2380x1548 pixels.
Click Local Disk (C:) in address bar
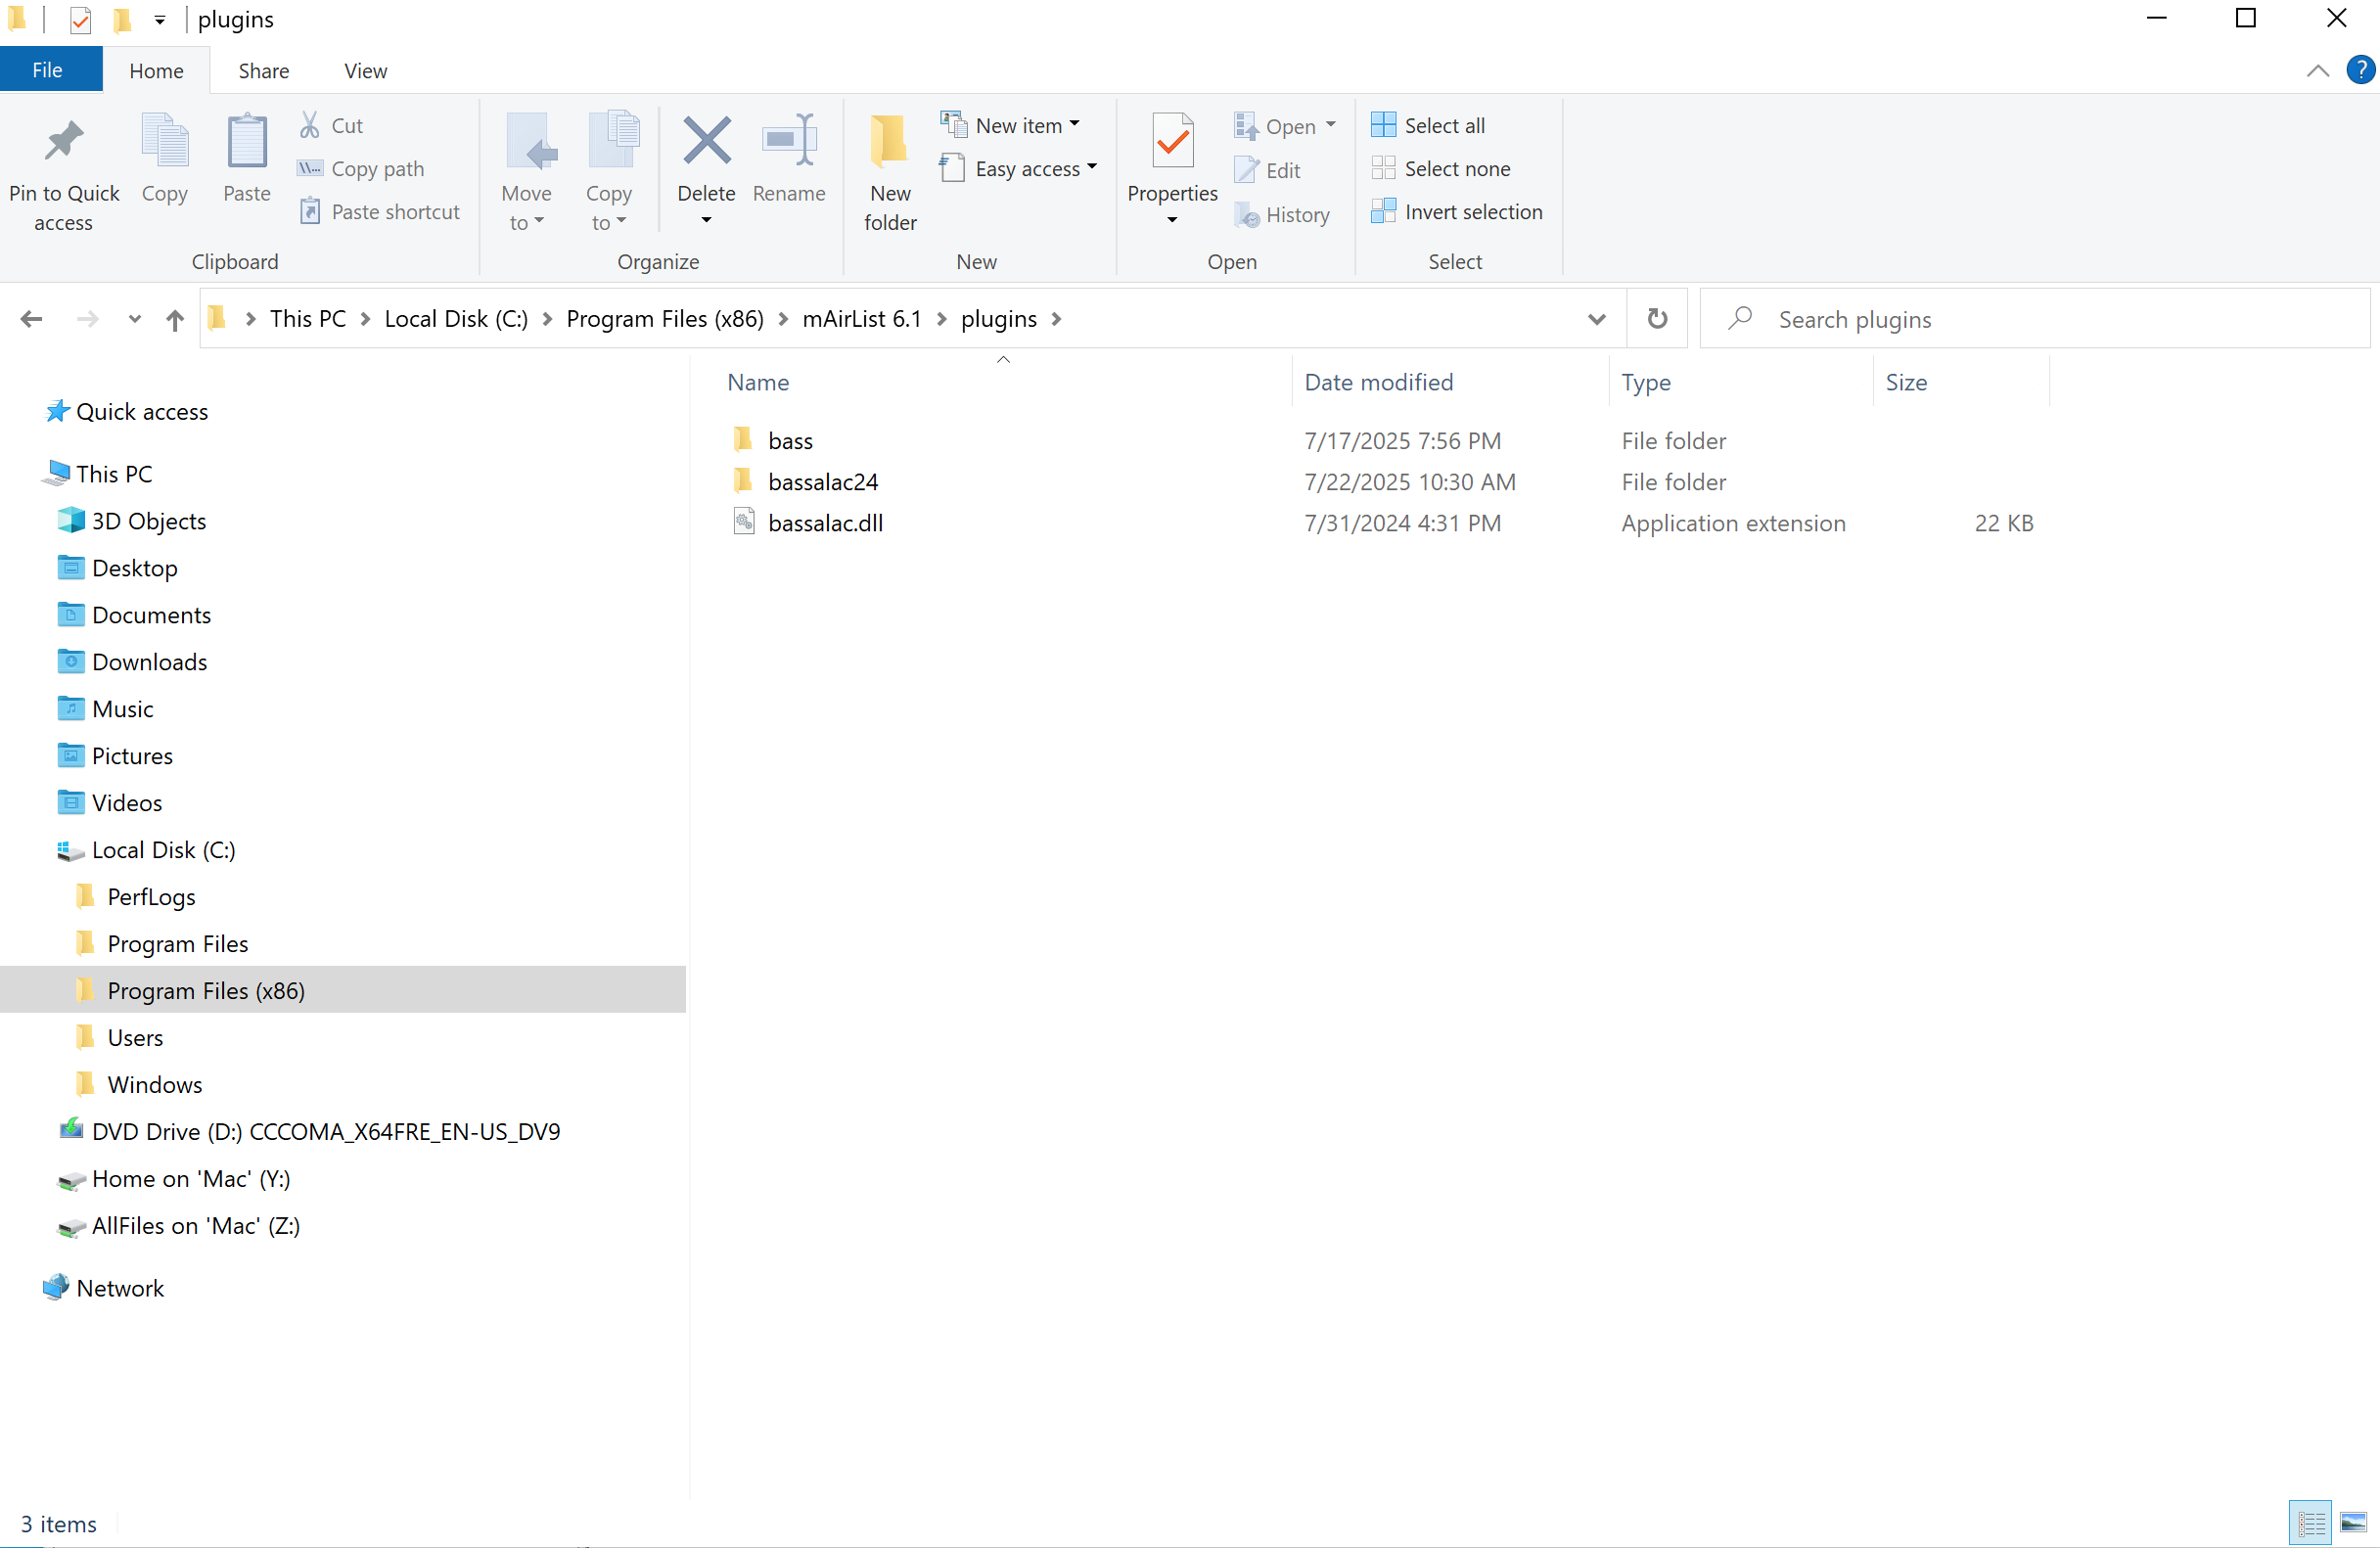(x=456, y=319)
